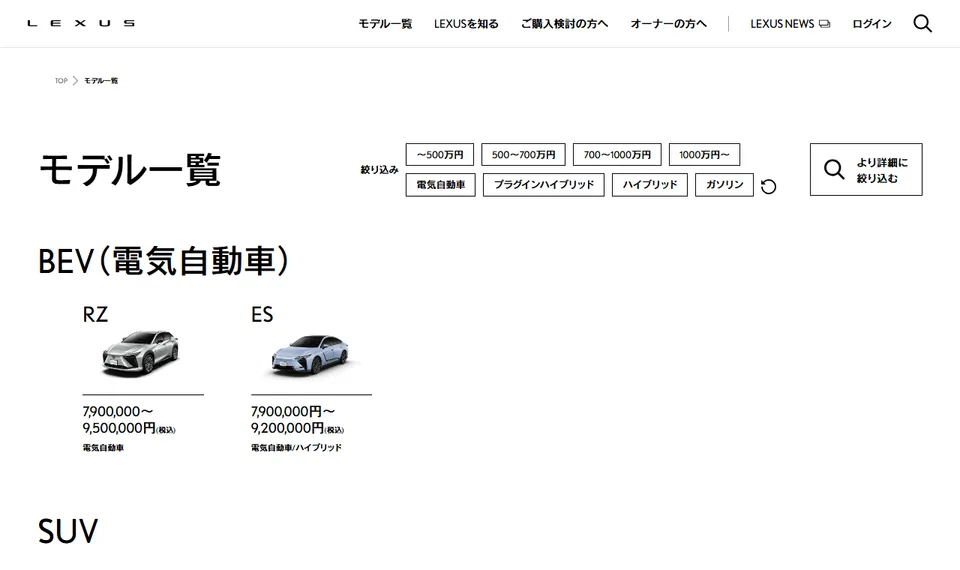Click the 電気自動車/ハイブリッド label under ES
This screenshot has height=570, width=960.
tap(296, 448)
